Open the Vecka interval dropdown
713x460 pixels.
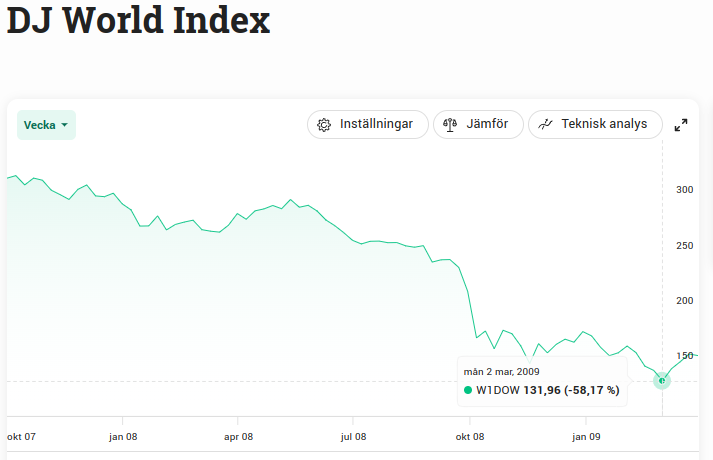pos(46,125)
